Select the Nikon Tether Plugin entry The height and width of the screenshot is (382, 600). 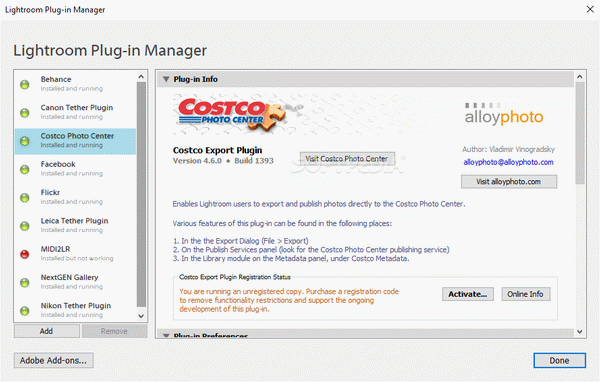[x=75, y=310]
